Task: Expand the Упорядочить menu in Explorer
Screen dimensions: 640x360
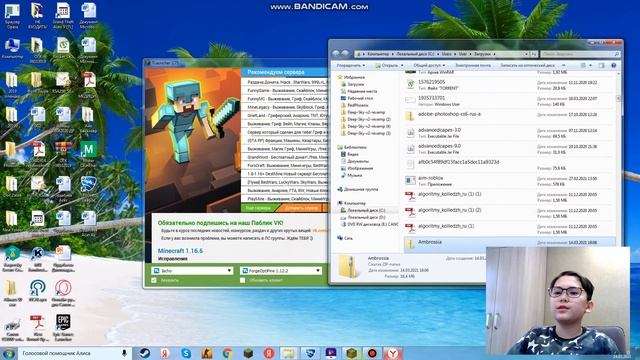Action: pyautogui.click(x=351, y=65)
